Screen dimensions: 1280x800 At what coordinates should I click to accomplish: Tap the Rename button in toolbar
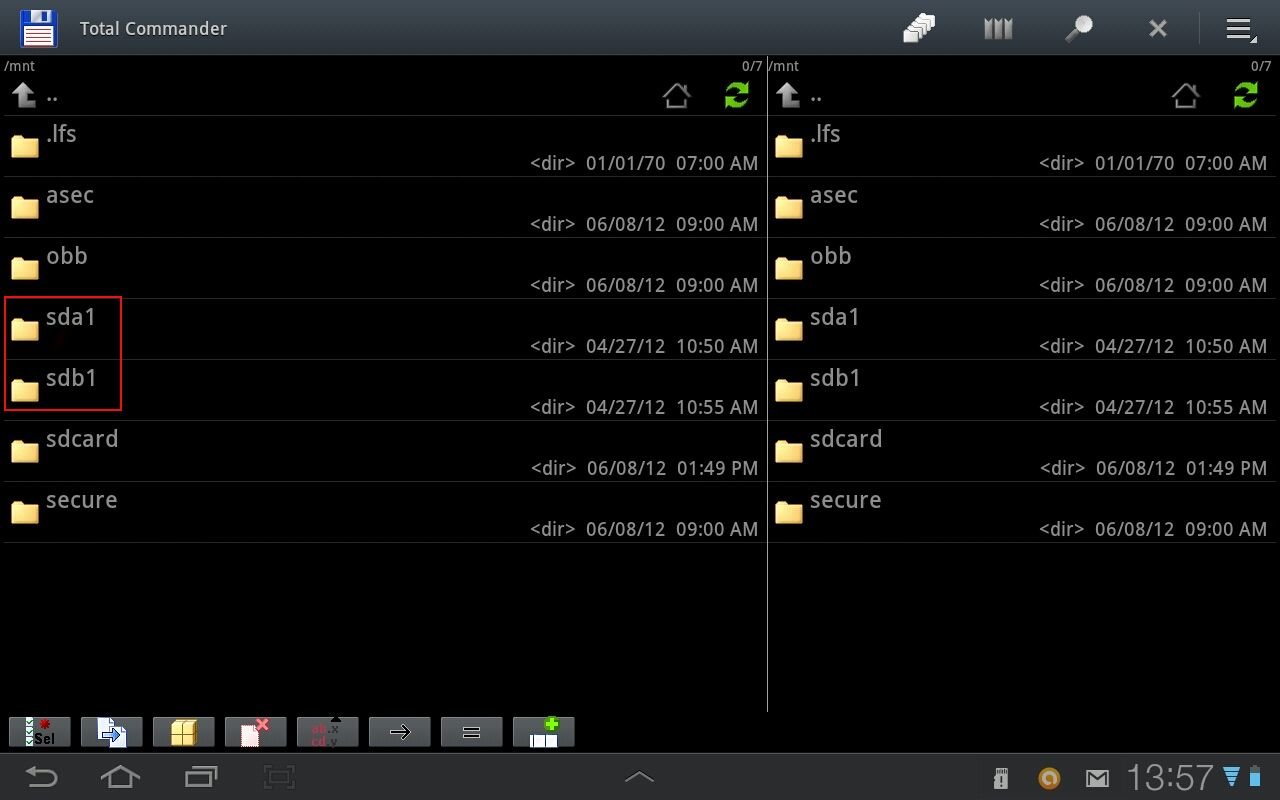click(328, 732)
